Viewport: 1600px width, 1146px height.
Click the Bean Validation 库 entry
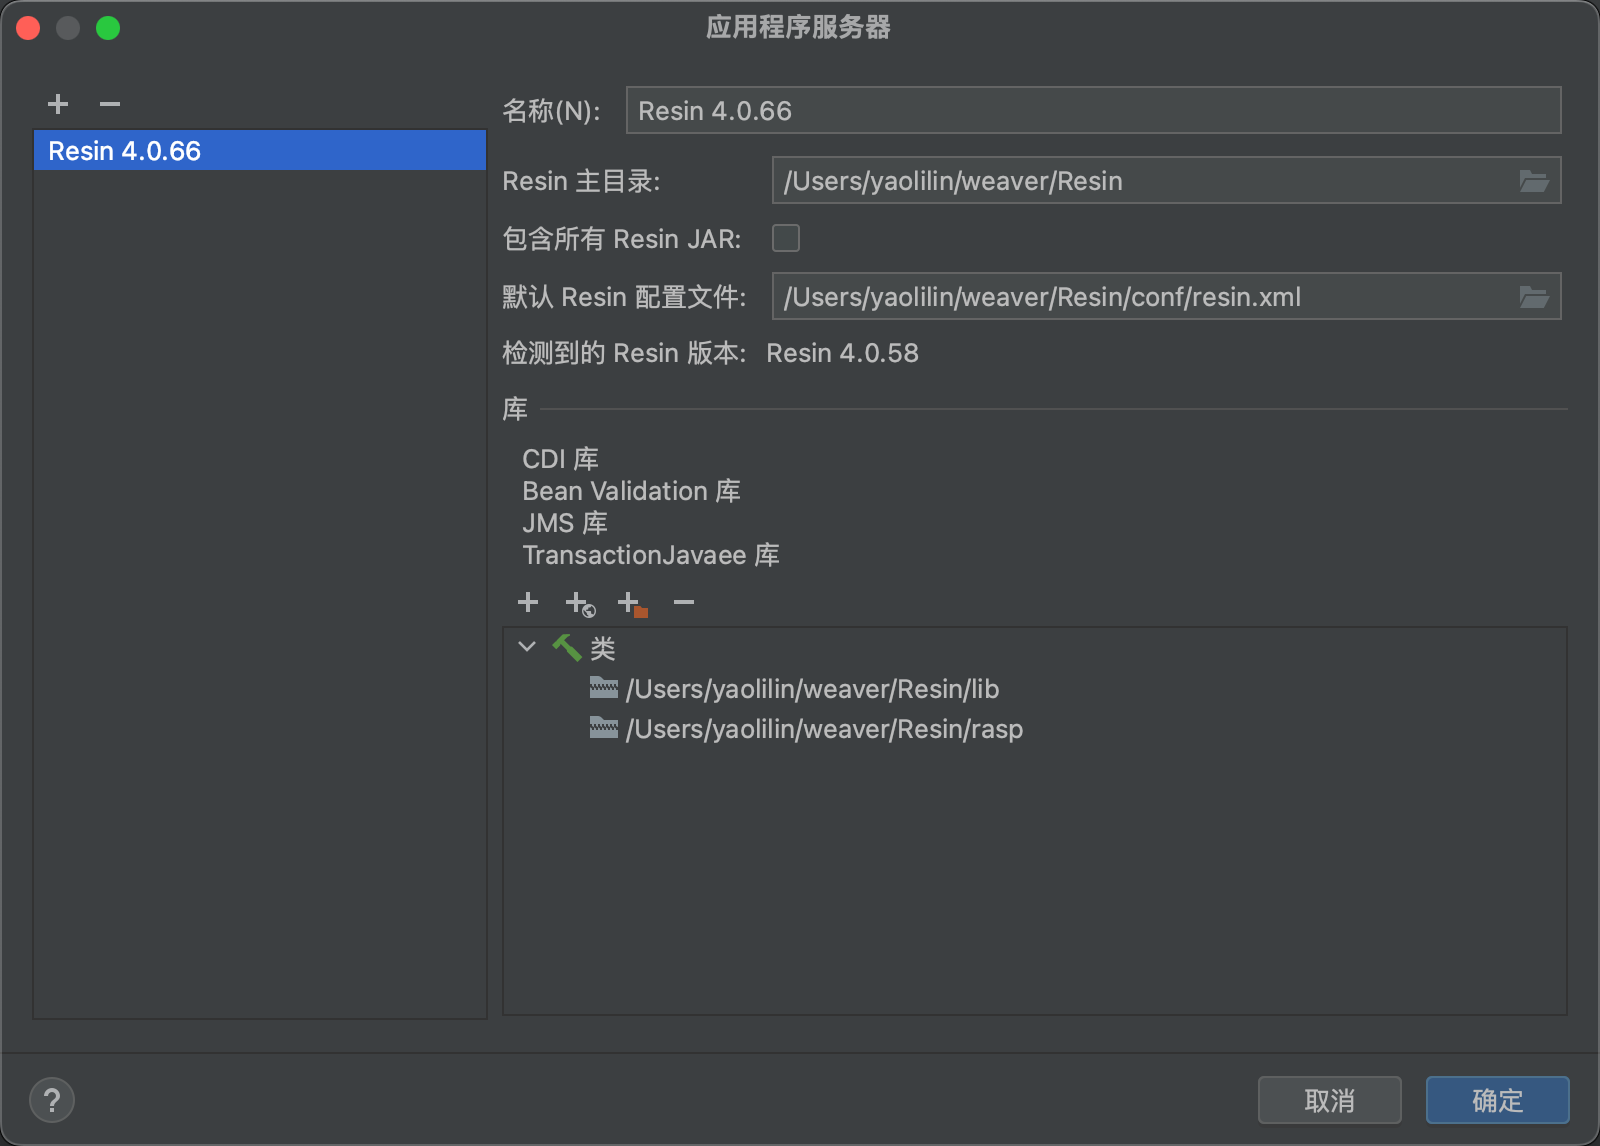[x=631, y=491]
